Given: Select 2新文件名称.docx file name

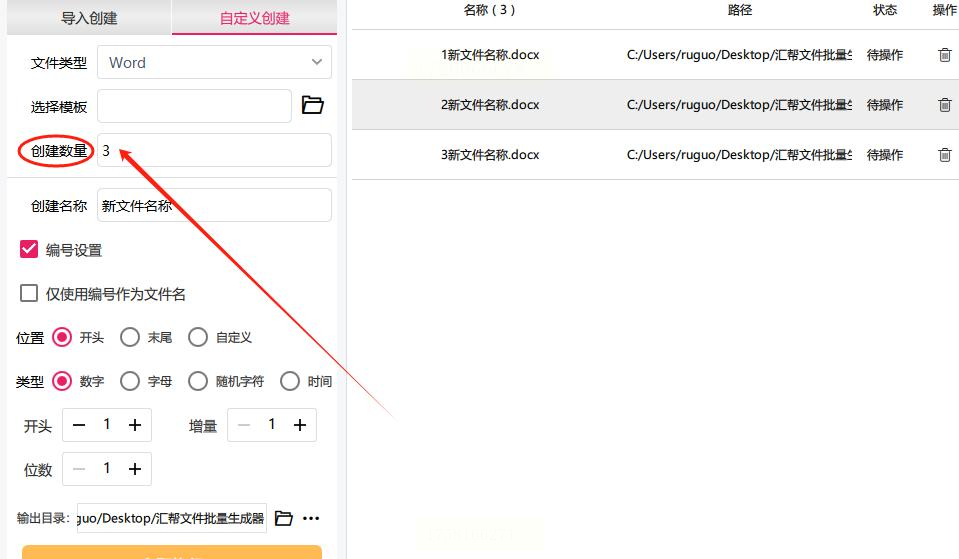Looking at the screenshot, I should [490, 105].
